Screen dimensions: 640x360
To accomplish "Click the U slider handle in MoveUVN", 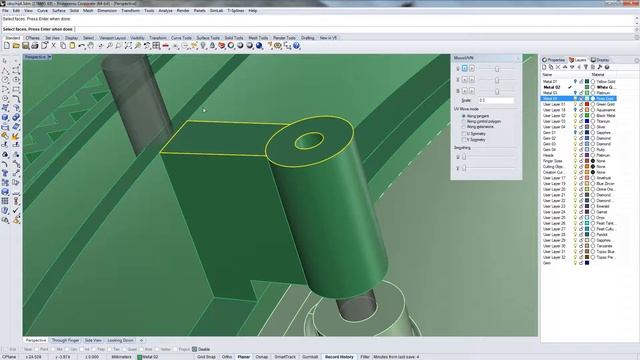I will coord(497,69).
